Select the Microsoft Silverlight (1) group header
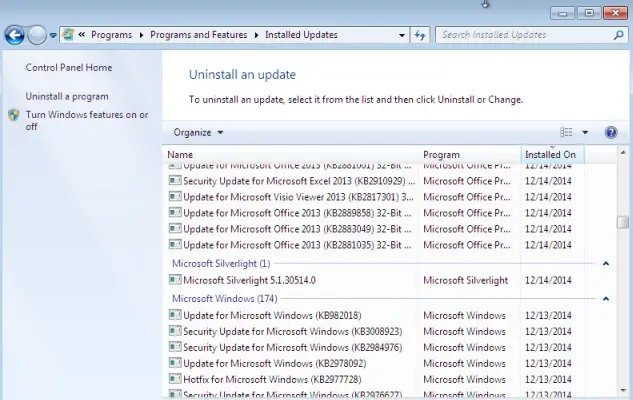This screenshot has height=400, width=633. (x=221, y=264)
